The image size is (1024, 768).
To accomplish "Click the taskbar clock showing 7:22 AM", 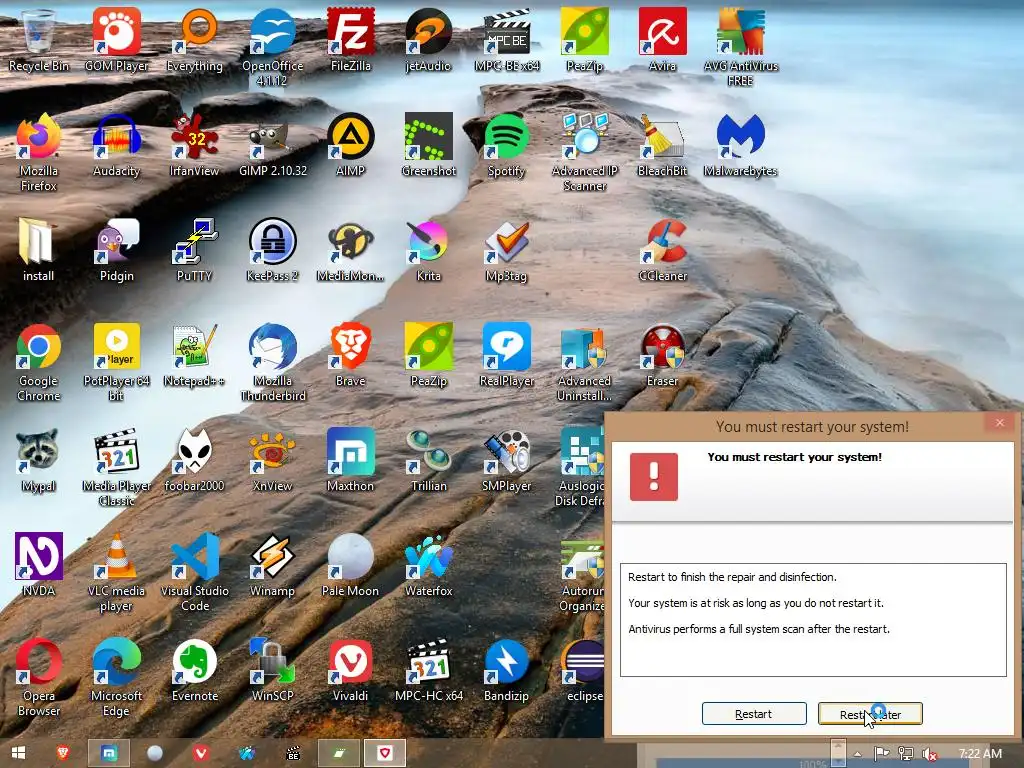I will tap(980, 754).
